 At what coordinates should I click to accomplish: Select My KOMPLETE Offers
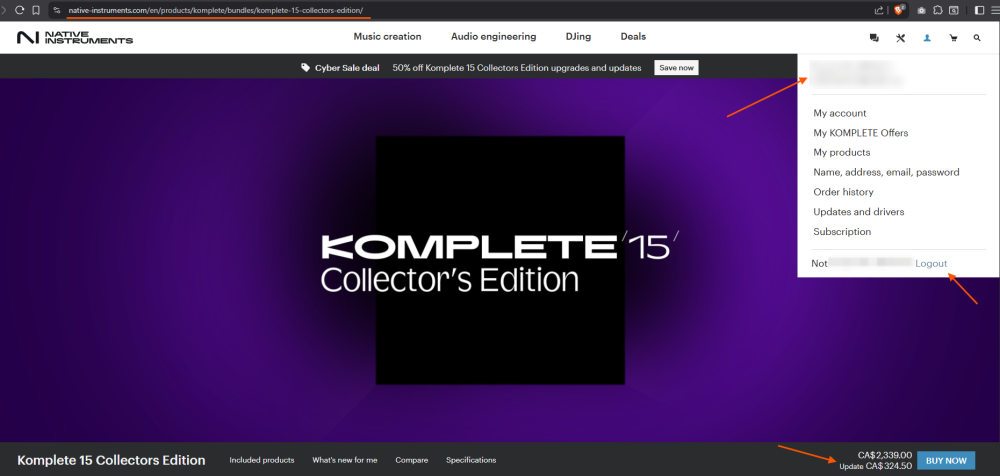point(860,133)
